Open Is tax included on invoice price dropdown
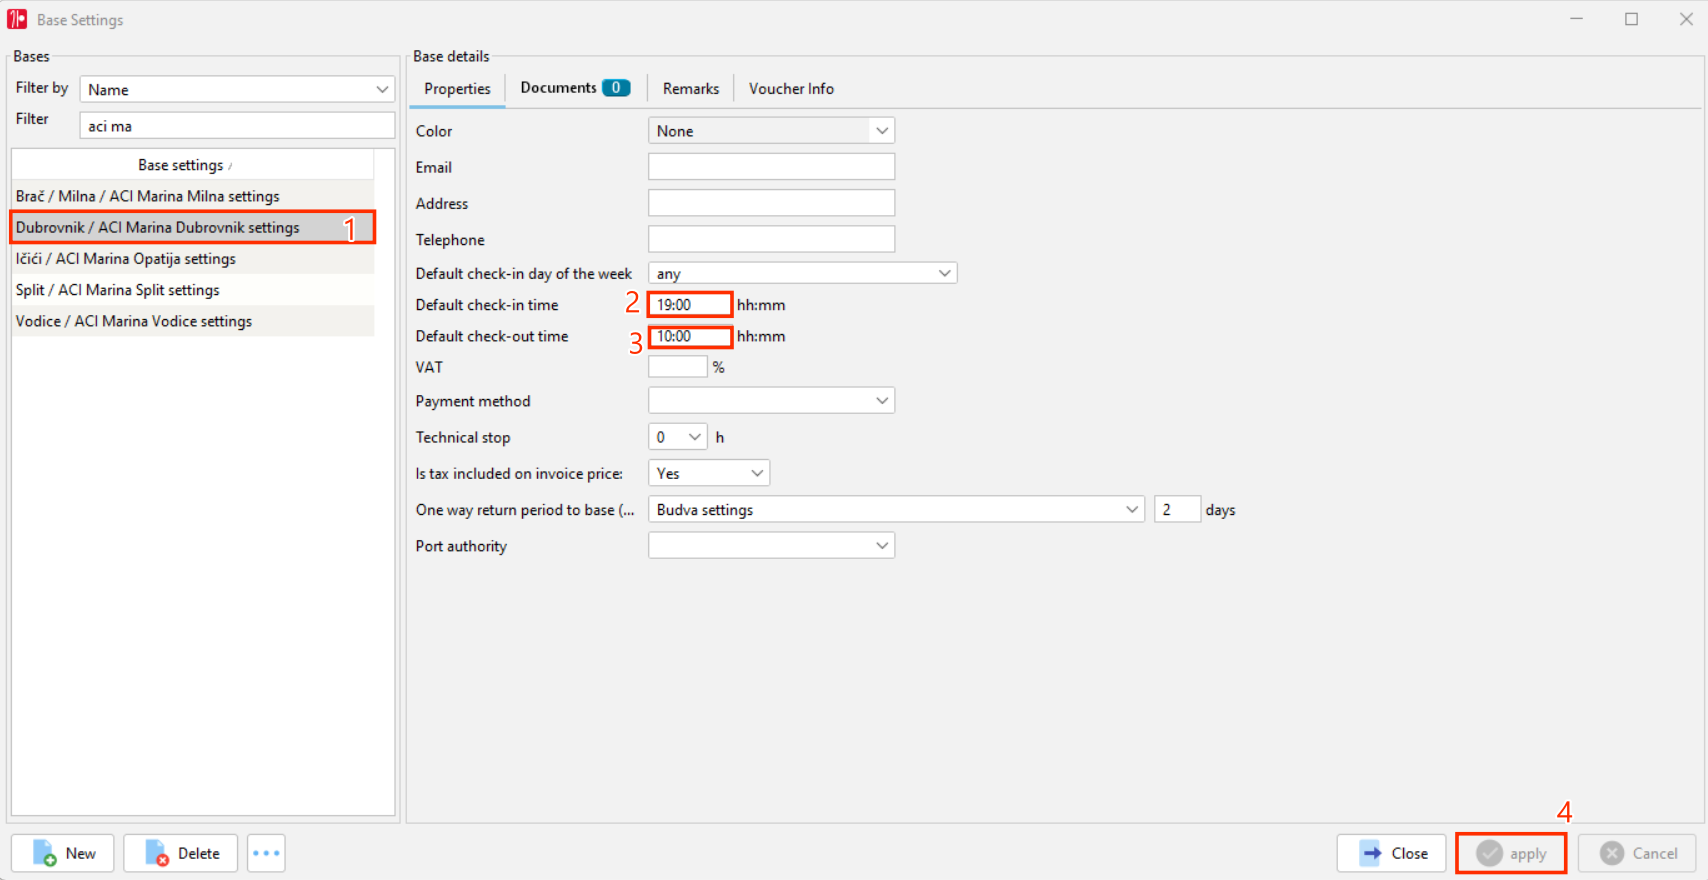 (x=709, y=473)
